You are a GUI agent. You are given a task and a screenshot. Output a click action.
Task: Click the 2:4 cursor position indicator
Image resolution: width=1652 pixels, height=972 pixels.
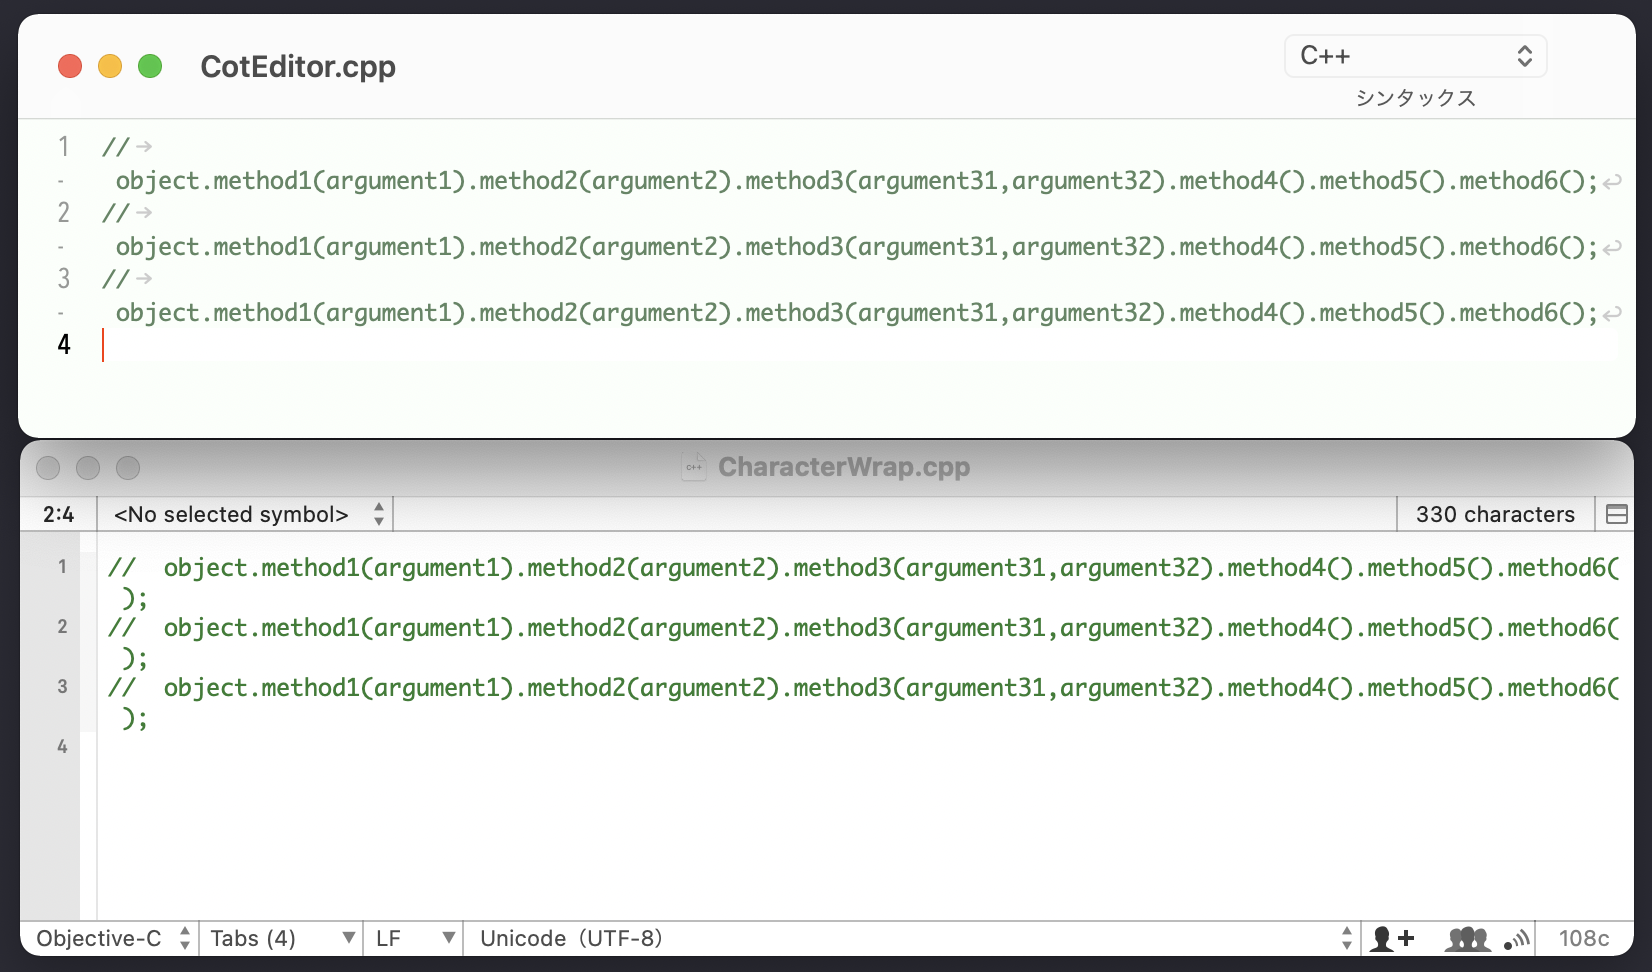(59, 514)
